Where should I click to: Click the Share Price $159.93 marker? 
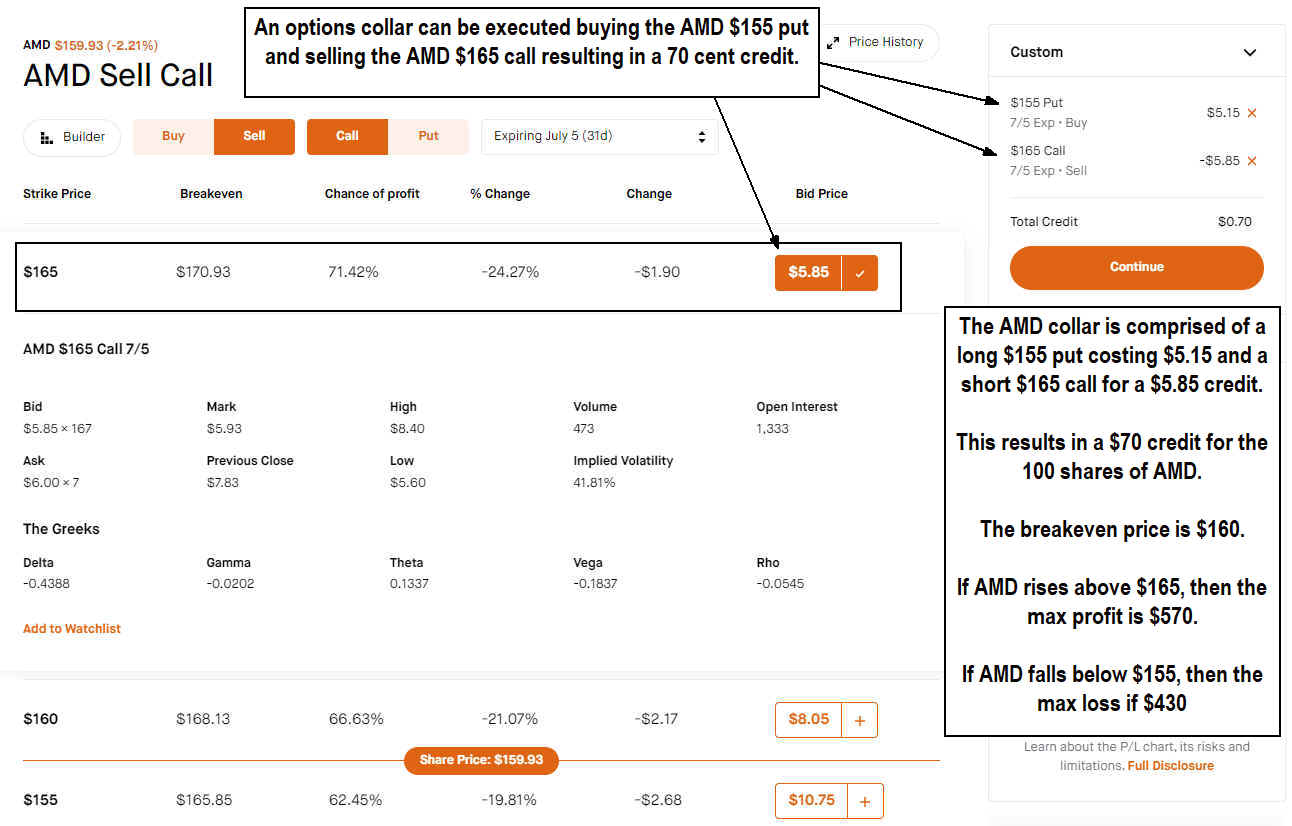click(481, 761)
